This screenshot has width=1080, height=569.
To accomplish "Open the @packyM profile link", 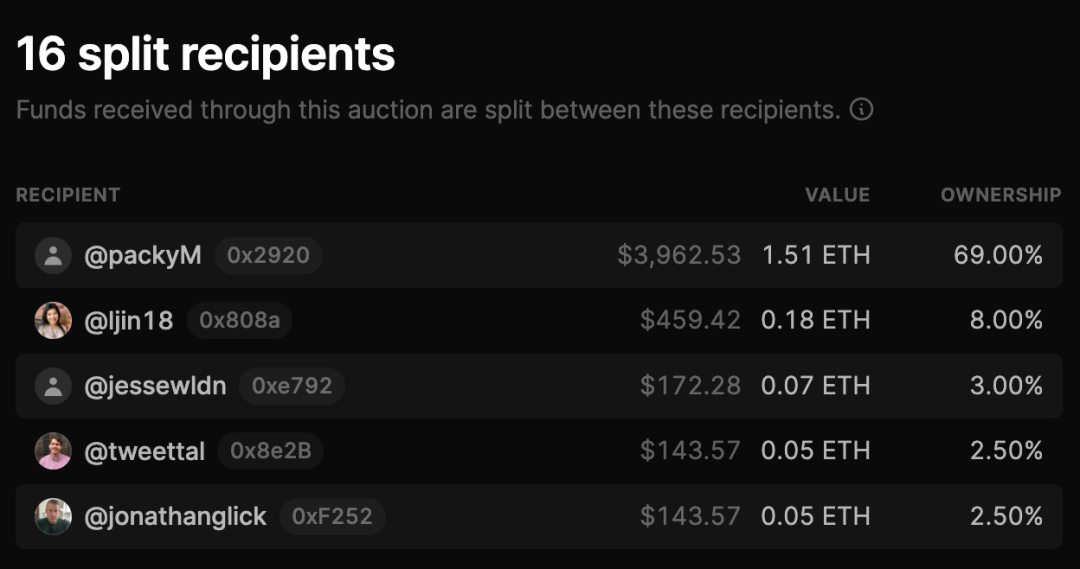I will point(143,256).
